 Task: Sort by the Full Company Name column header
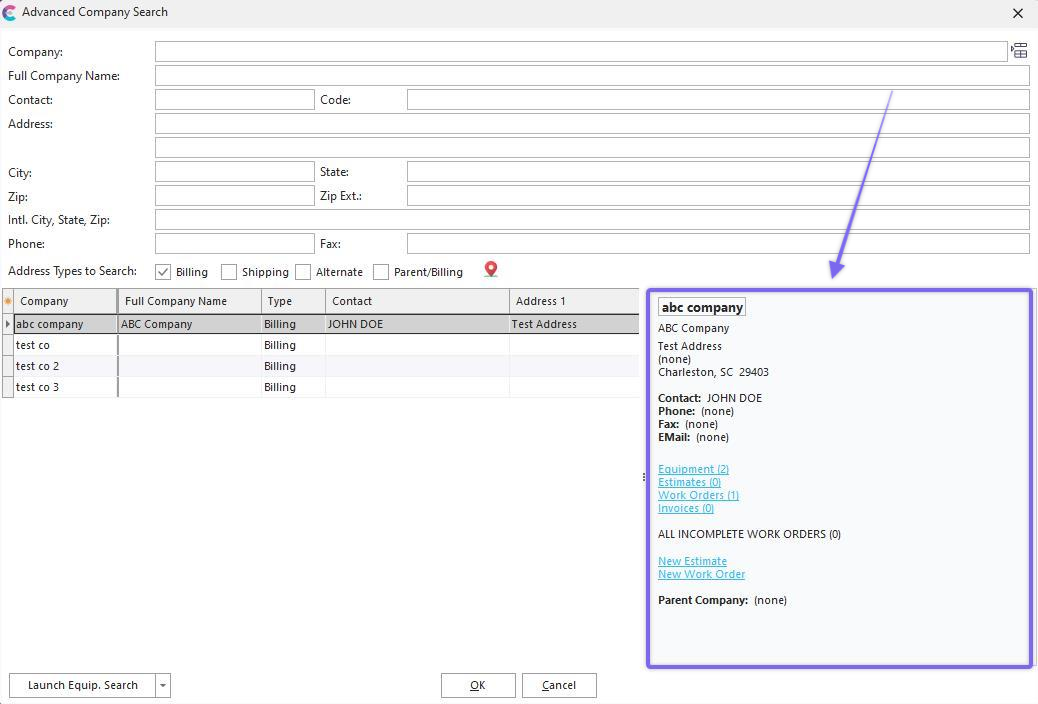(189, 301)
